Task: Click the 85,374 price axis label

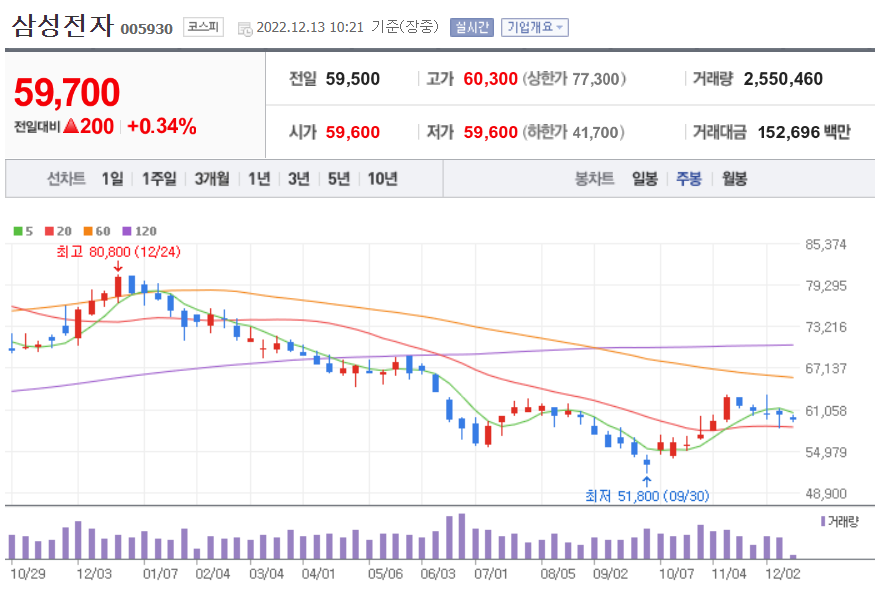Action: click(826, 244)
